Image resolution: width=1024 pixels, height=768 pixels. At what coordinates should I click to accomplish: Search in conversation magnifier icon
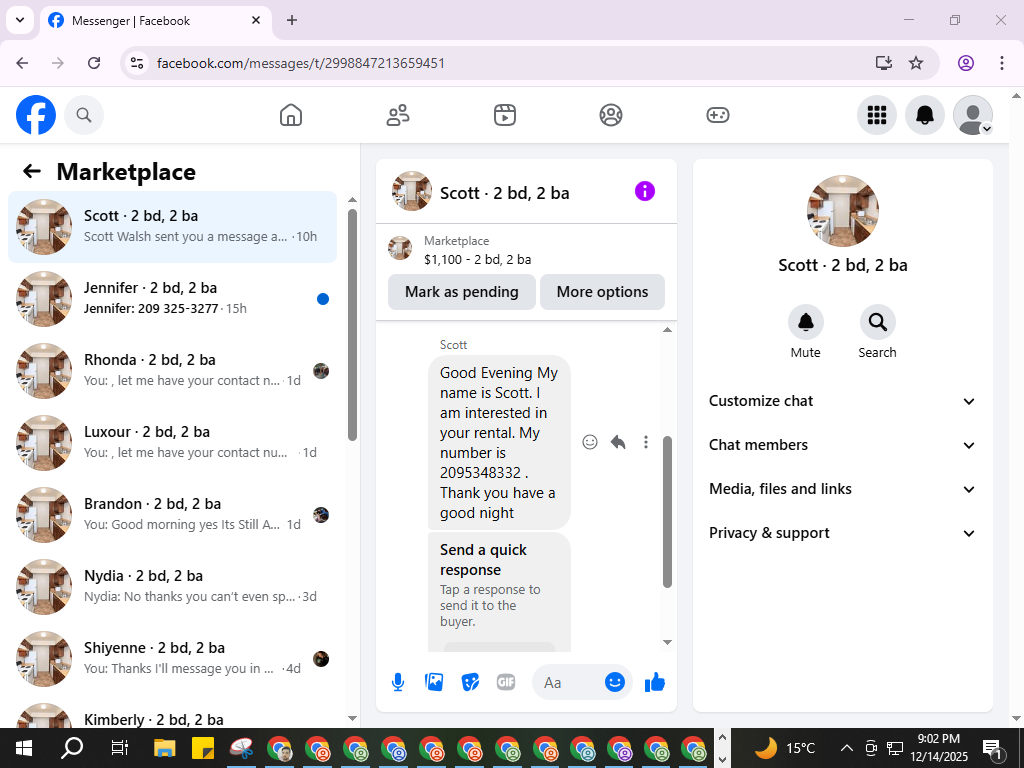pos(877,322)
